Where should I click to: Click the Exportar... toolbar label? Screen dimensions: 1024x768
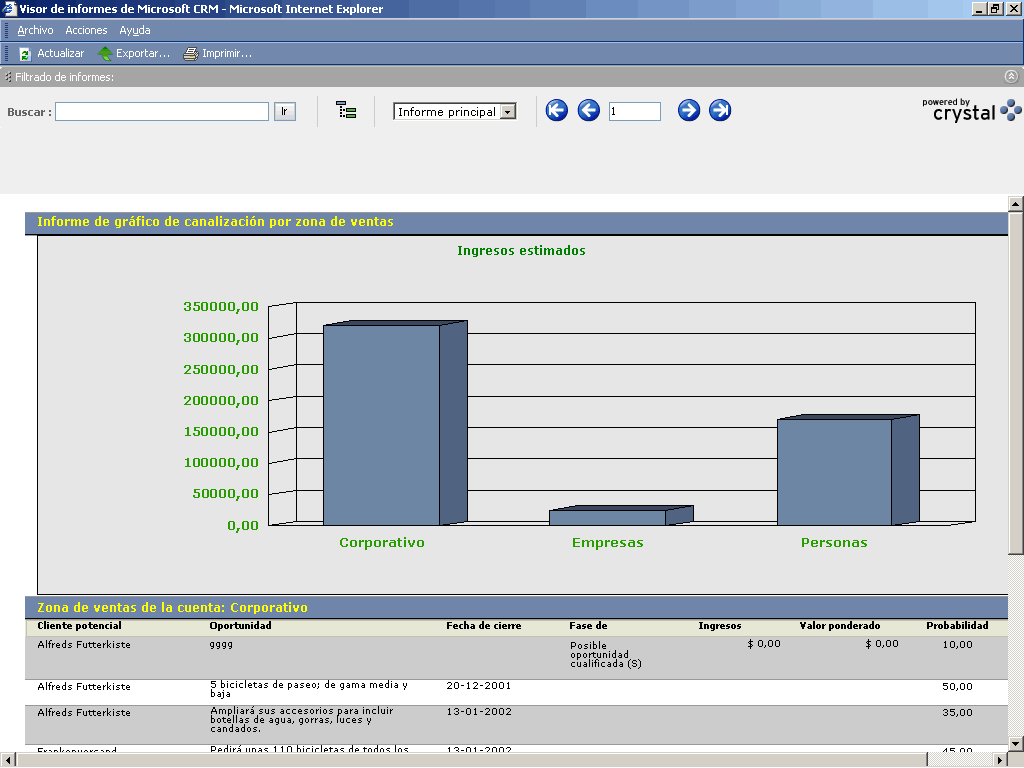point(143,54)
